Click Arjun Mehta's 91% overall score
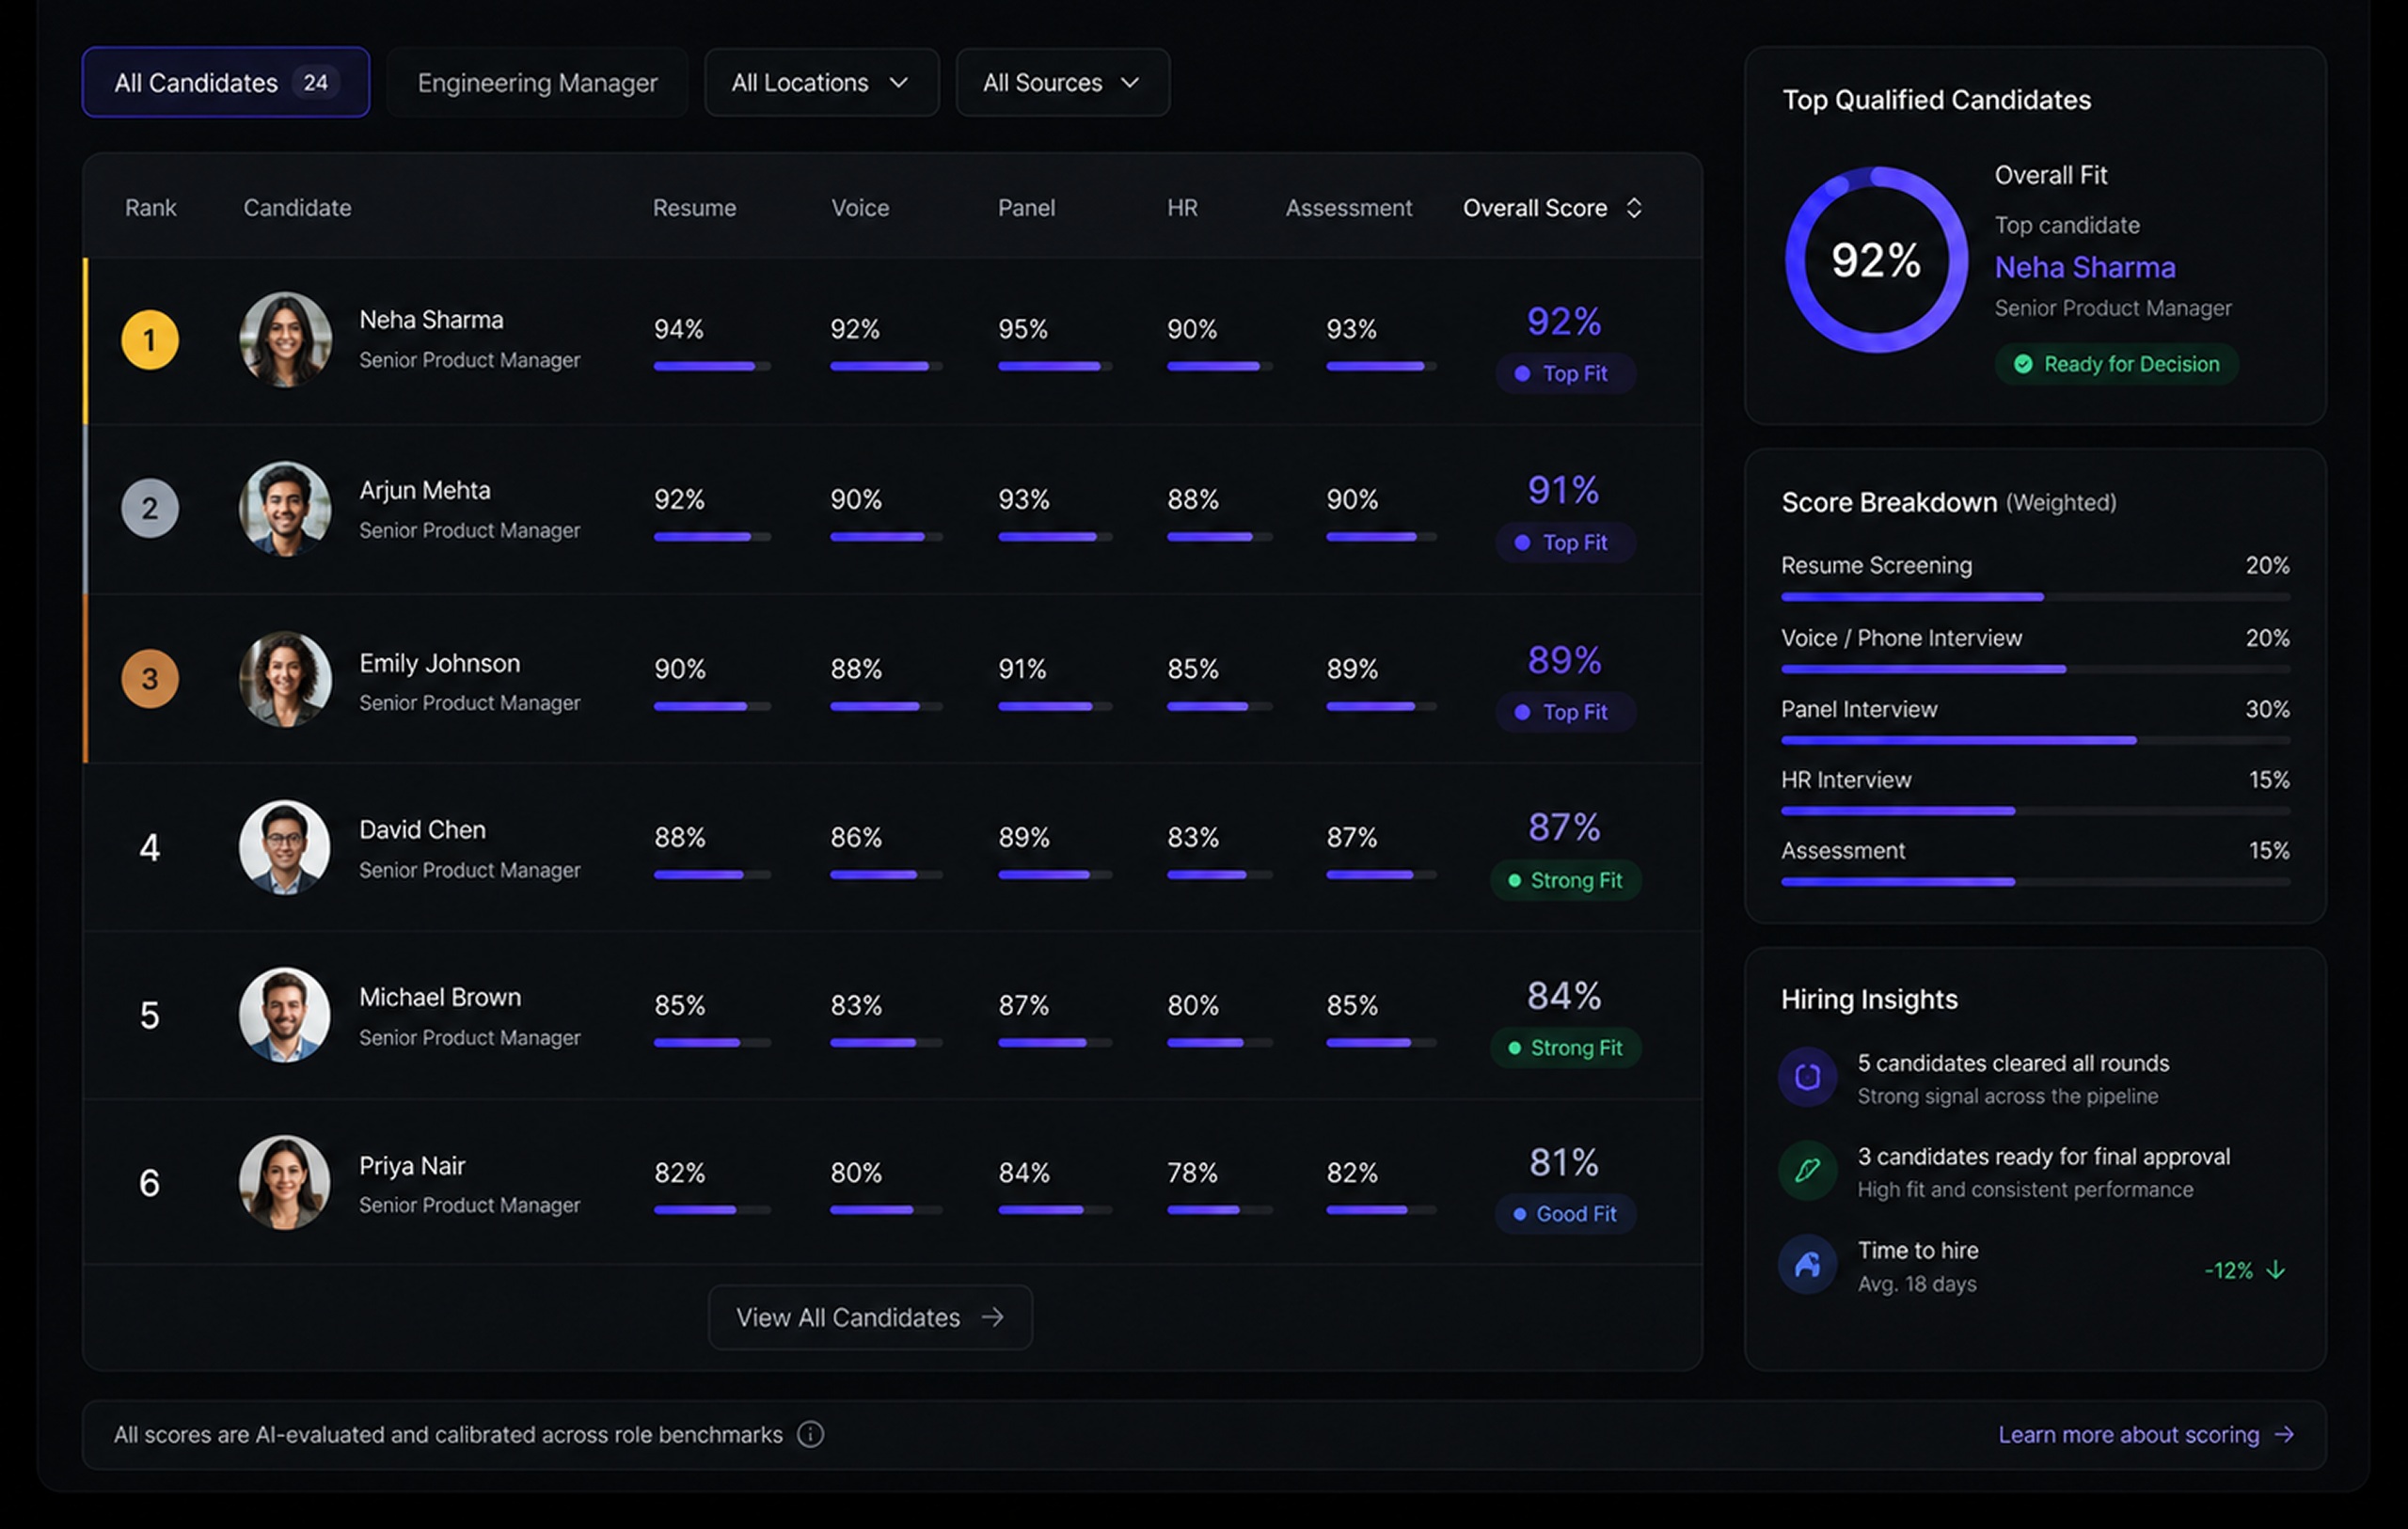Viewport: 2408px width, 1529px height. [1564, 490]
